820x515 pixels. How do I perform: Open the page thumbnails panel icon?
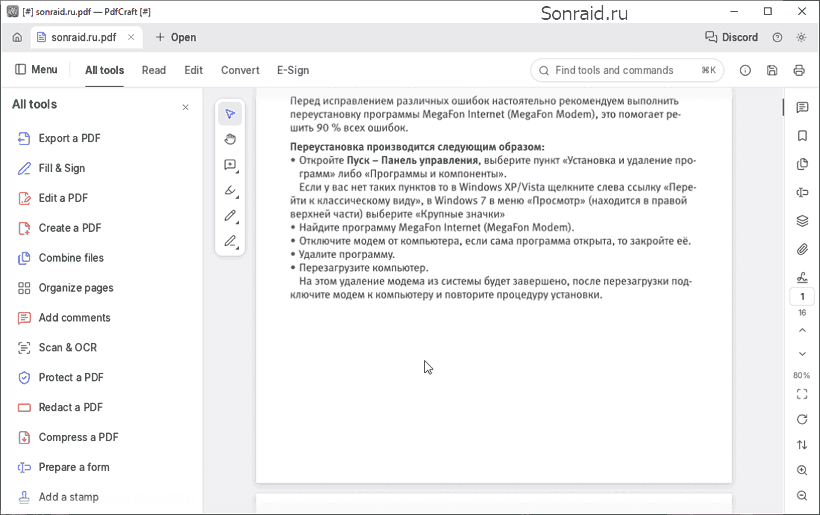point(802,164)
